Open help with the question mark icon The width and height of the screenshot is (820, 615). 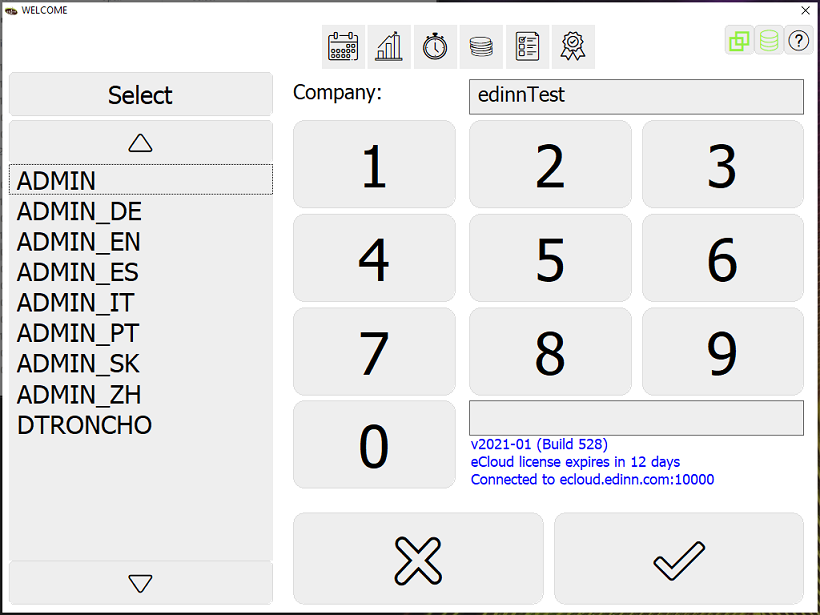click(799, 40)
